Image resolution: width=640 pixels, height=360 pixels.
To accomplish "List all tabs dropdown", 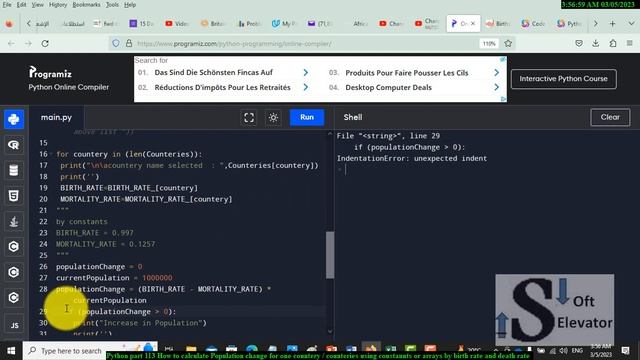I will coord(631,24).
